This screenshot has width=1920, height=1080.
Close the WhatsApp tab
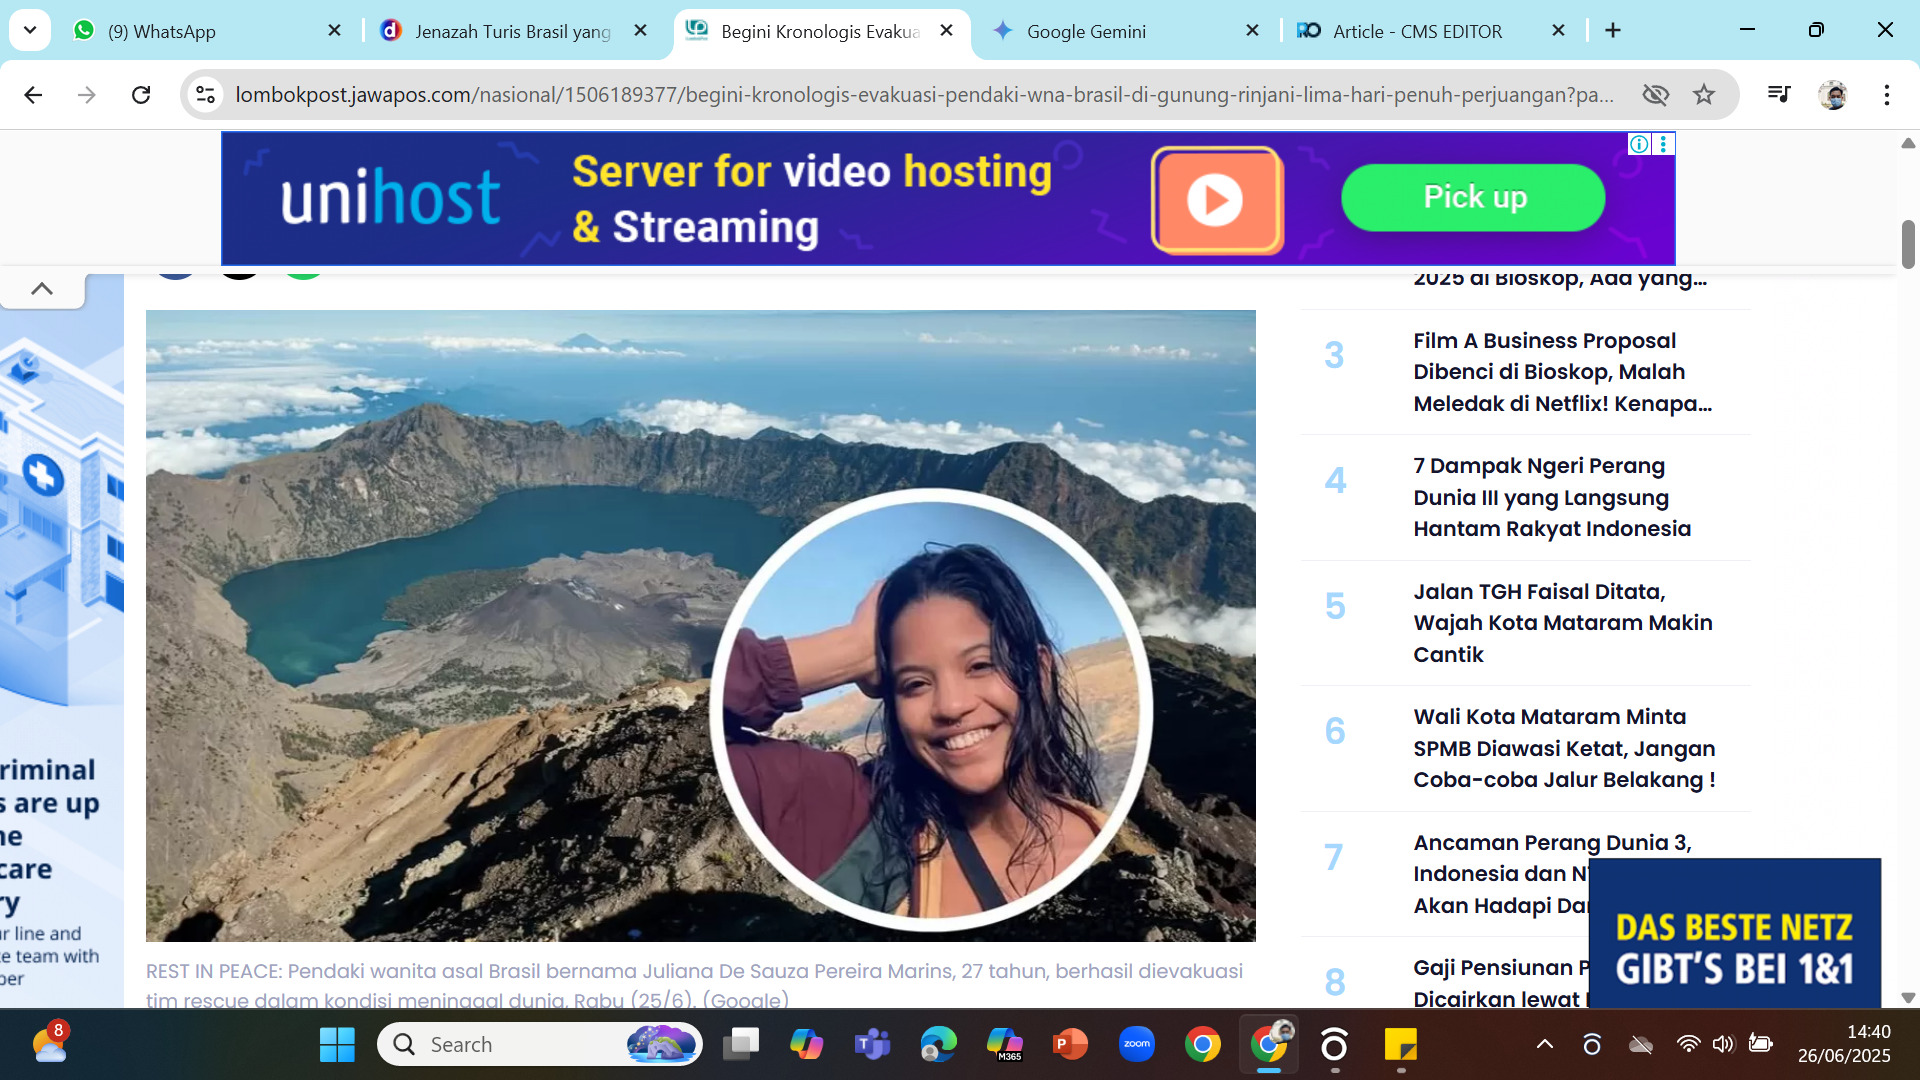[x=335, y=31]
